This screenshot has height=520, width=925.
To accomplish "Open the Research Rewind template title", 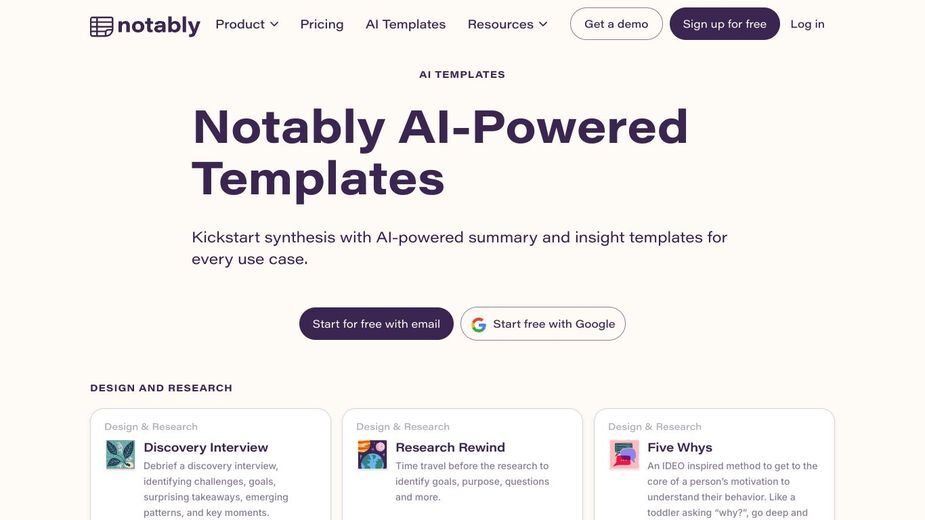I will click(450, 447).
